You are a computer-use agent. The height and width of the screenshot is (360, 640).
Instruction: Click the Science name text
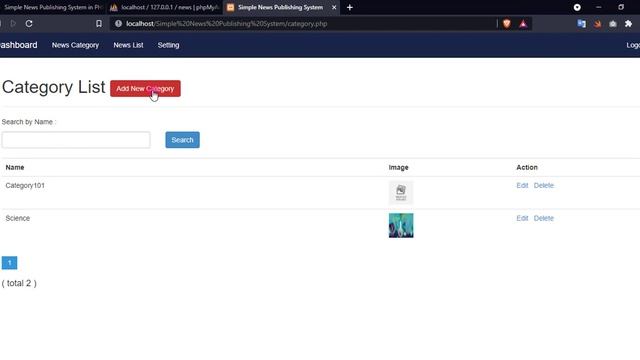click(18, 218)
